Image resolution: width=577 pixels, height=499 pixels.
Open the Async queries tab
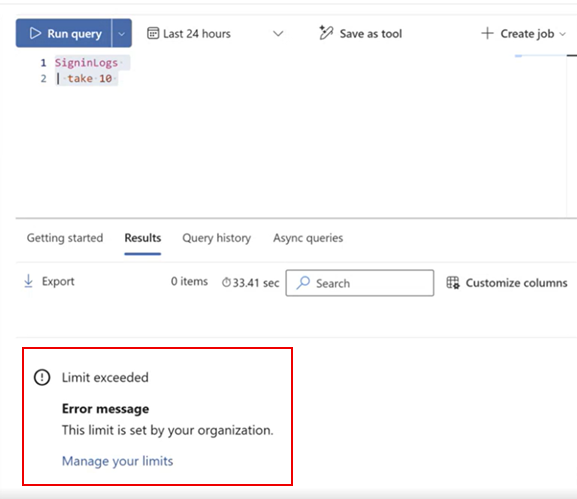pos(308,238)
